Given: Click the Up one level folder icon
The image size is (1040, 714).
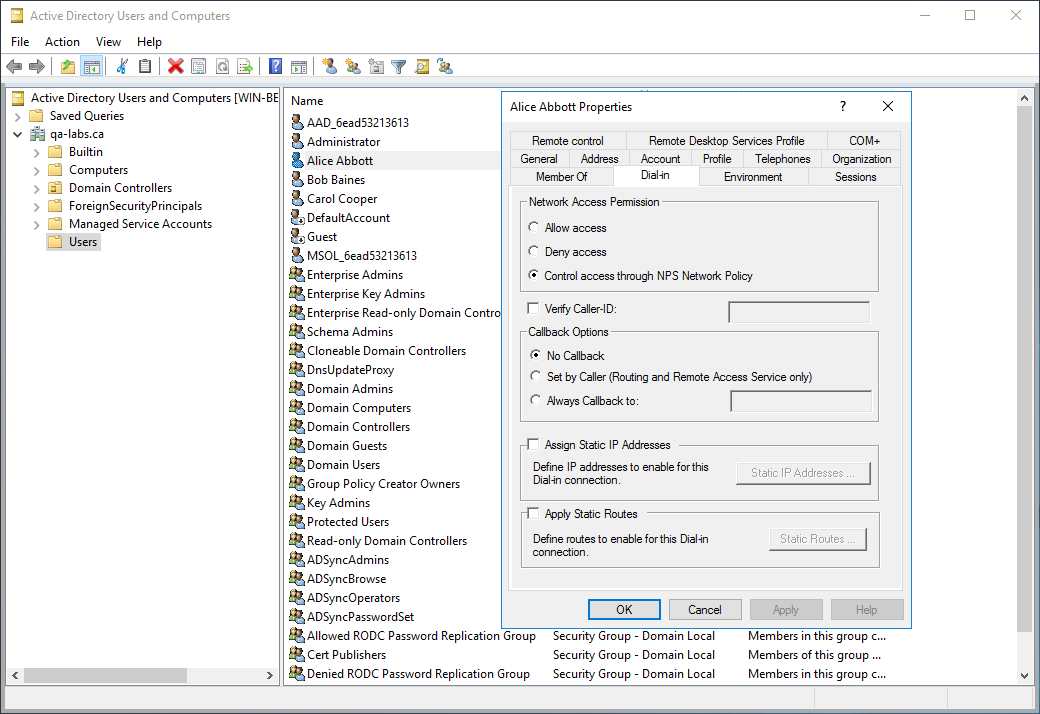Looking at the screenshot, I should [68, 67].
